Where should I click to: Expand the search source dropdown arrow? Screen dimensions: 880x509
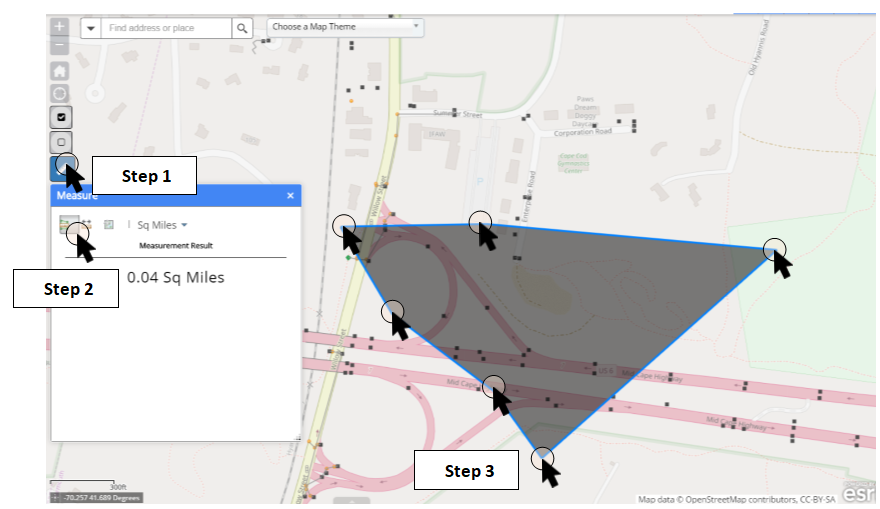(91, 28)
